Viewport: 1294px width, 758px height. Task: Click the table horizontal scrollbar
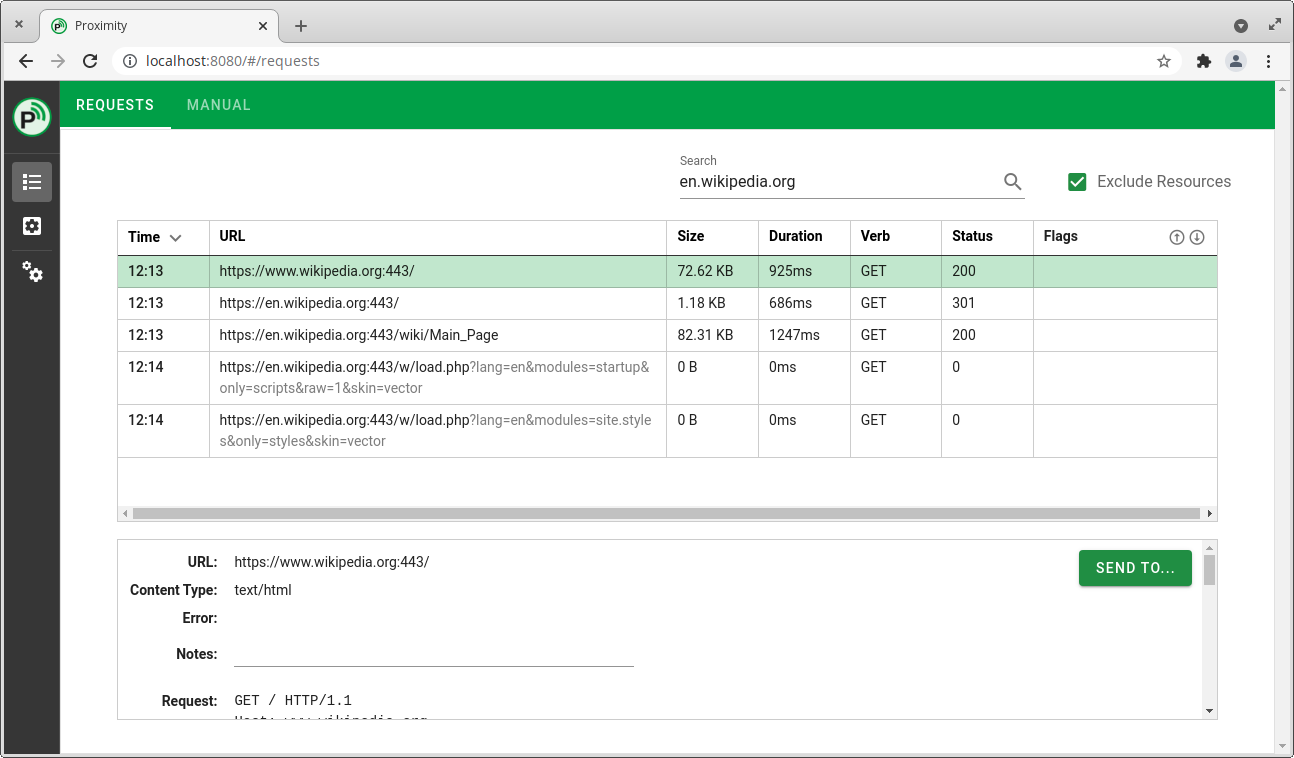pos(666,514)
